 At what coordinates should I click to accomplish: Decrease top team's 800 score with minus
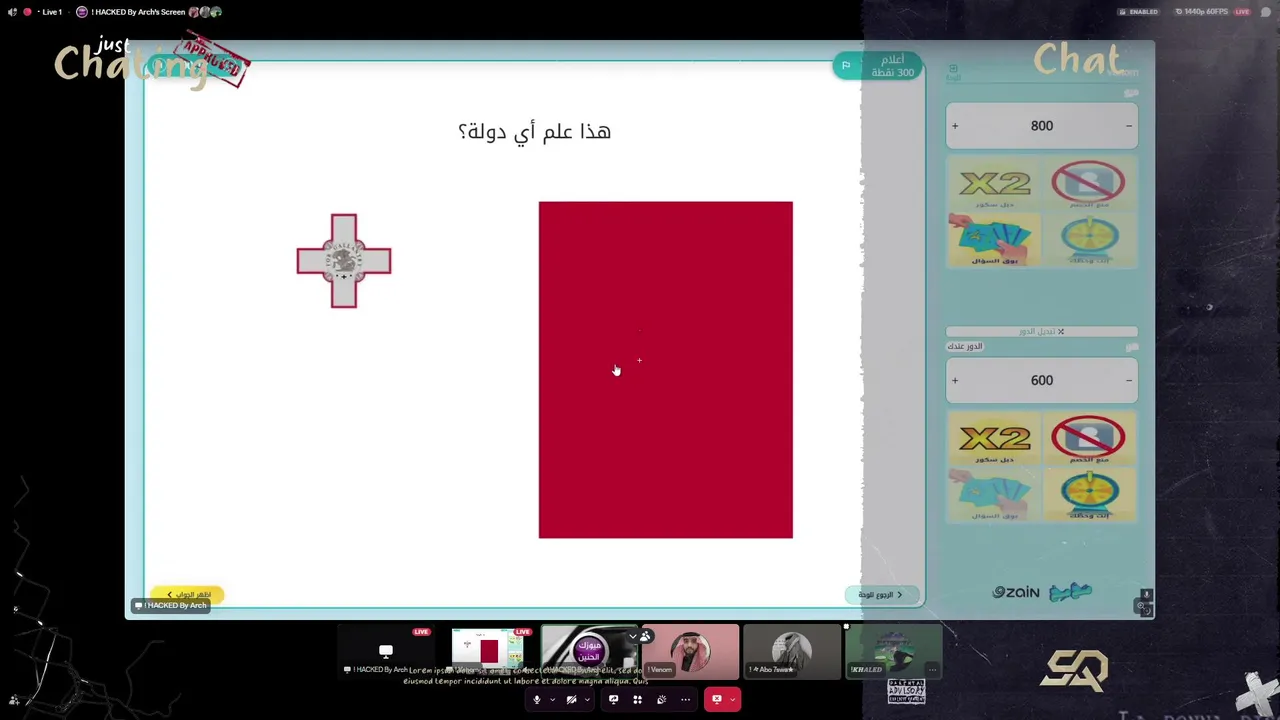[1129, 126]
